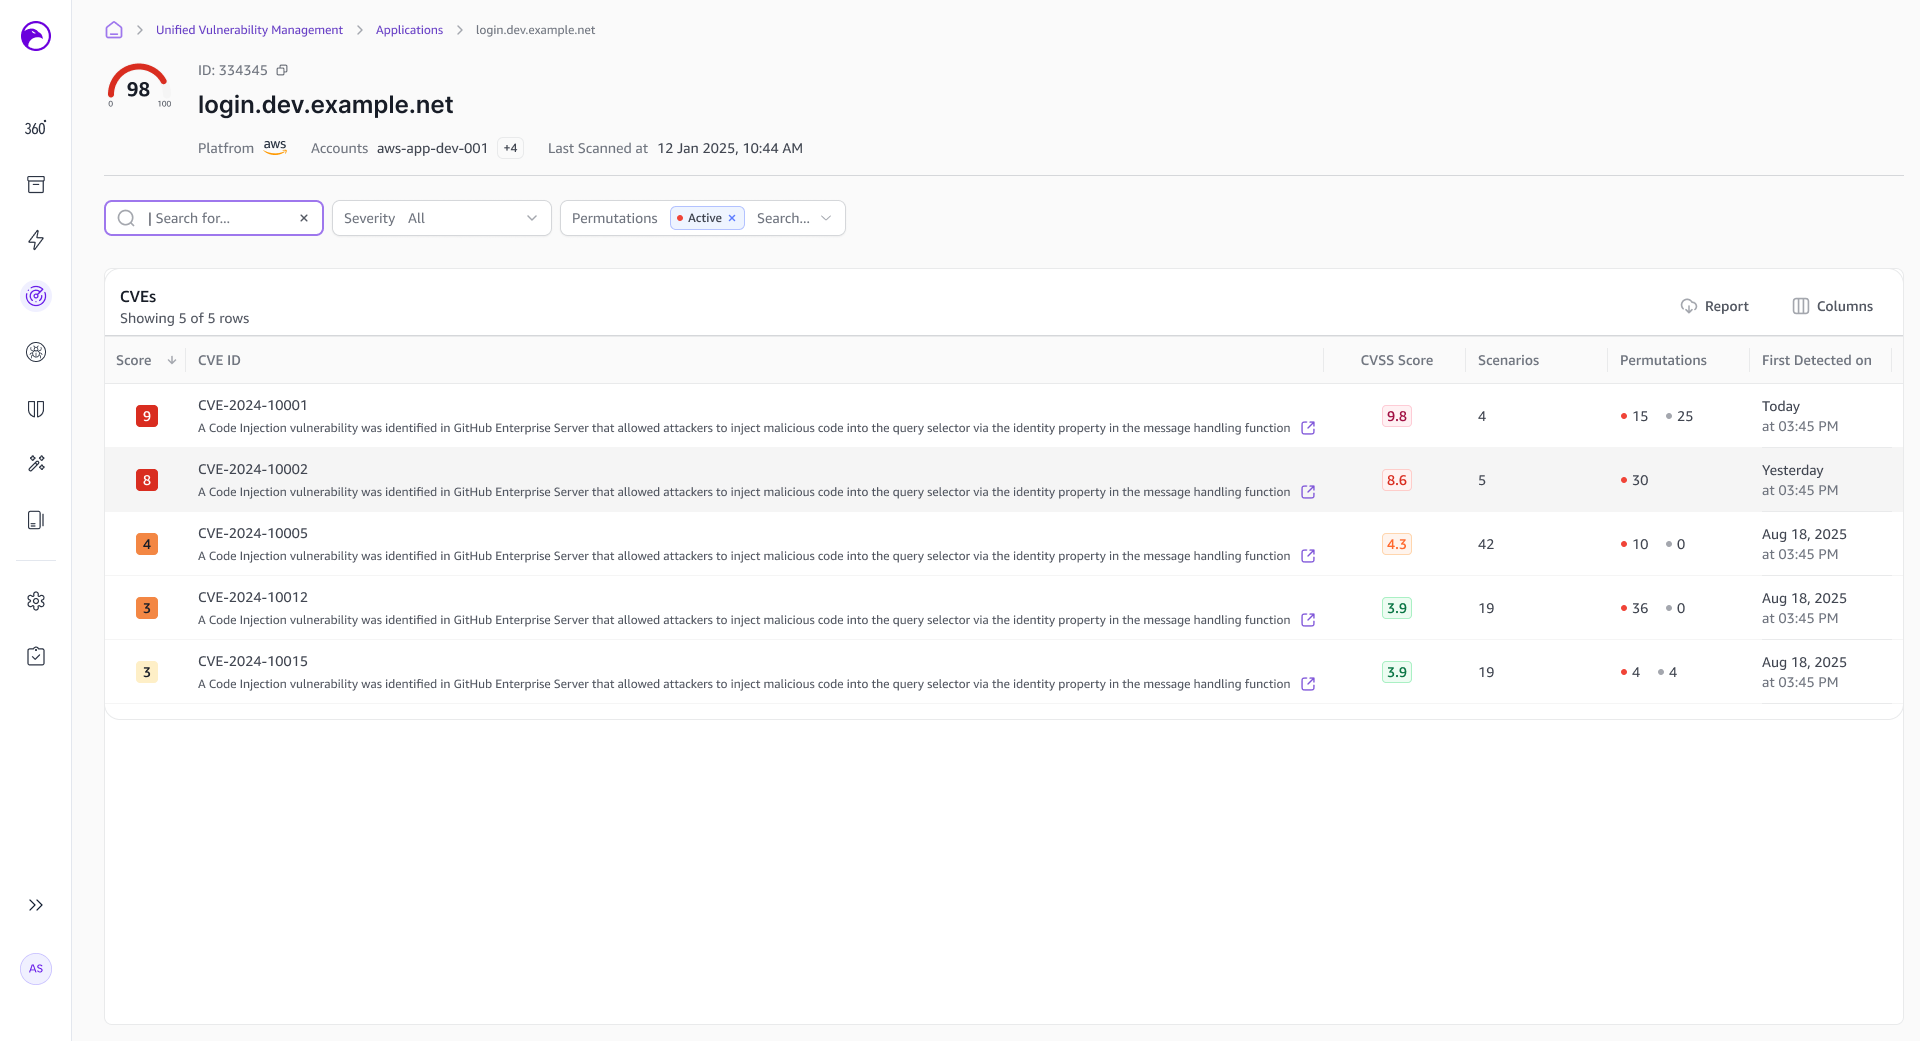This screenshot has width=1920, height=1041.
Task: Open the shield sidebar icon
Action: click(36, 408)
